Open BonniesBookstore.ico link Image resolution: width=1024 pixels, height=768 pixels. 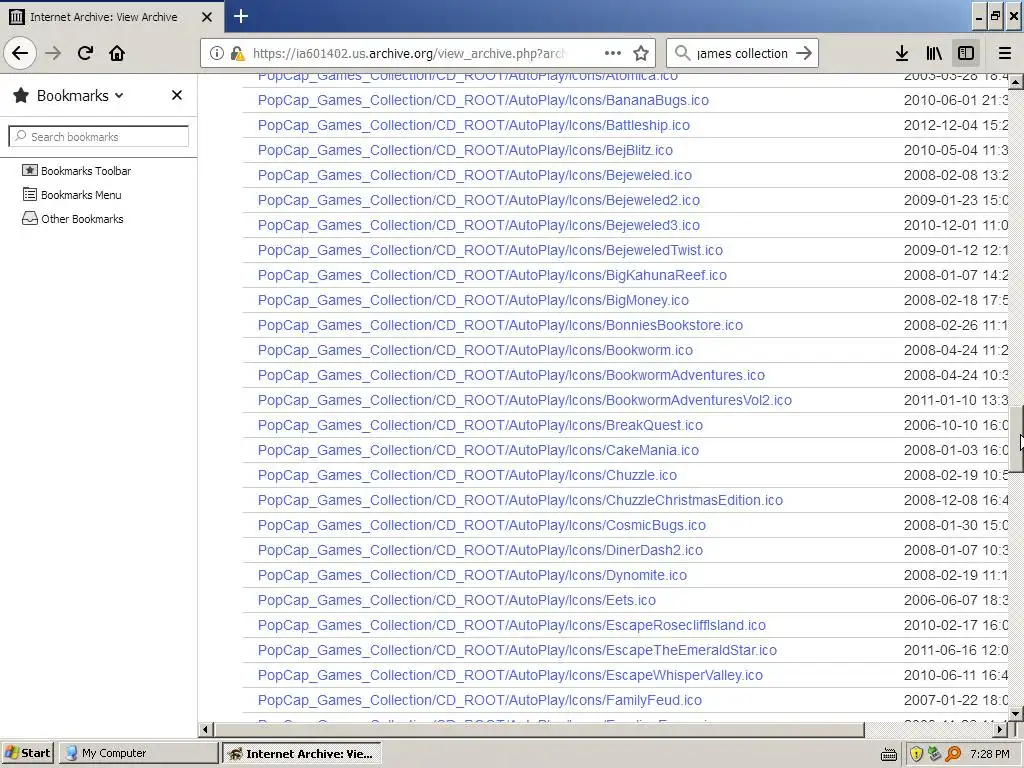point(500,325)
